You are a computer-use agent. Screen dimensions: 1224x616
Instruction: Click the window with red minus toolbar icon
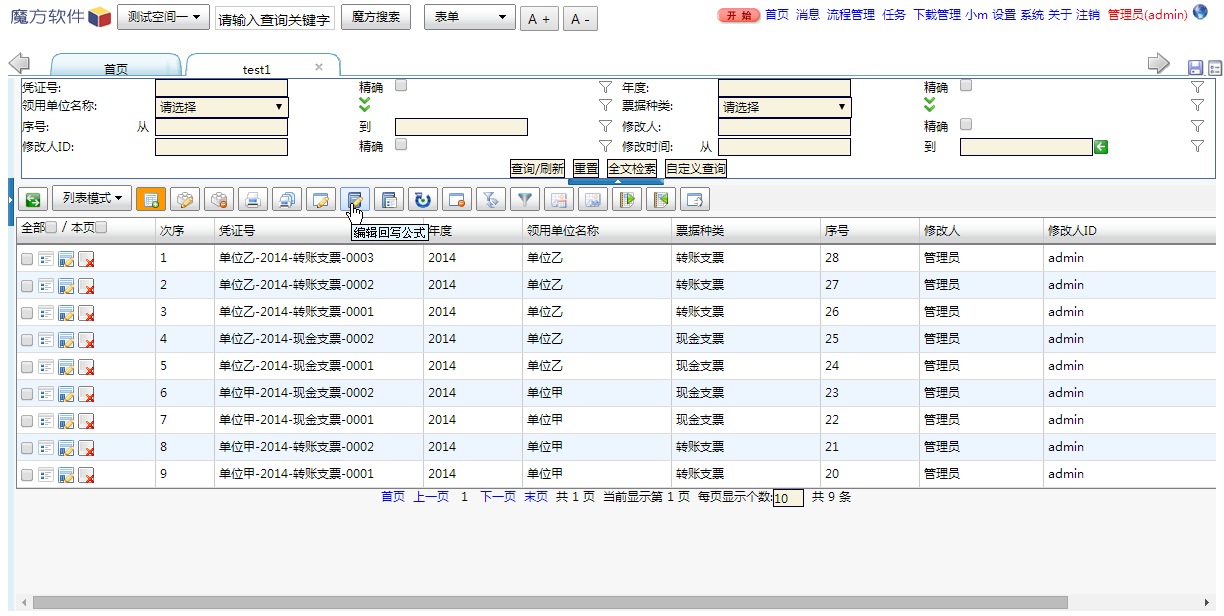(457, 199)
